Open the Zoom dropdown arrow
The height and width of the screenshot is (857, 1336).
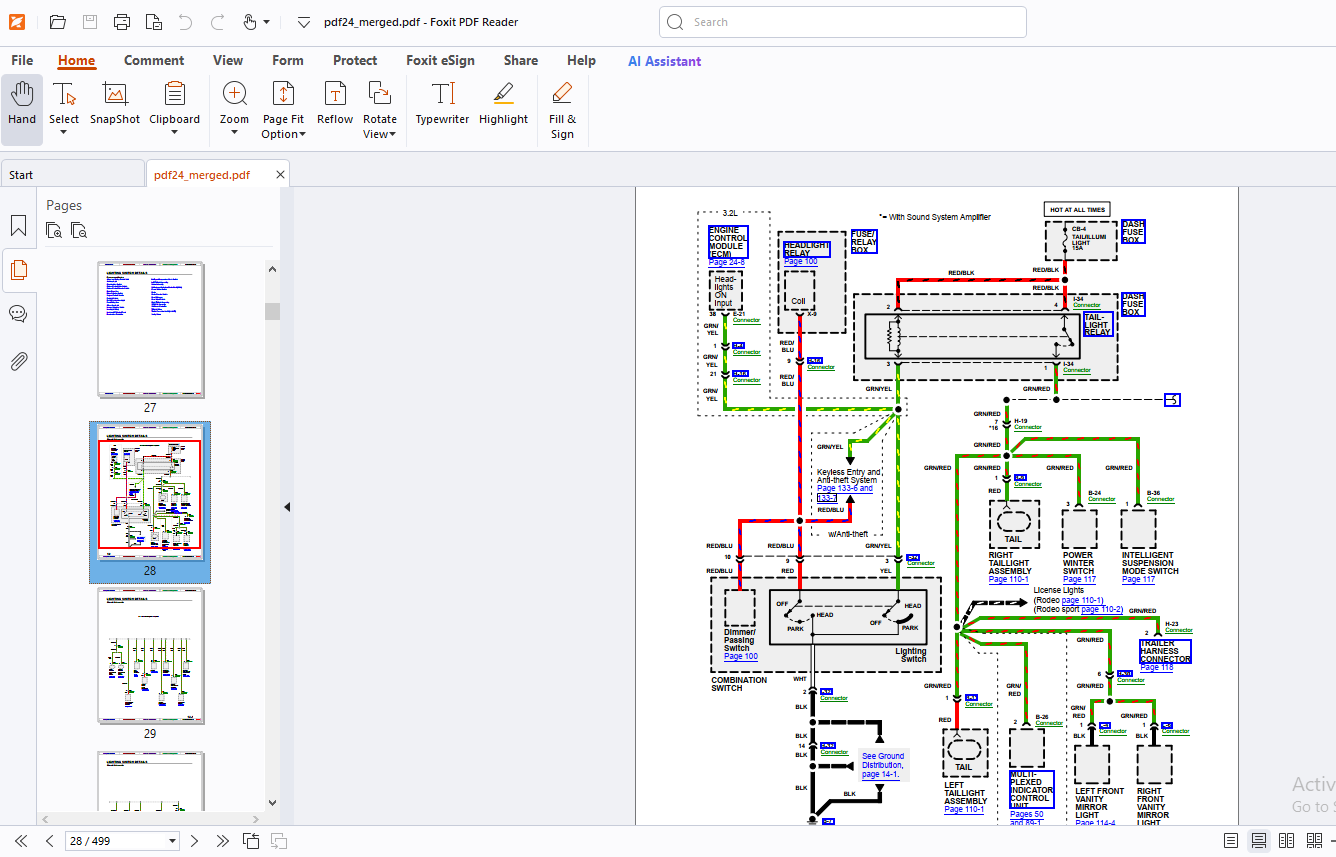tap(235, 133)
